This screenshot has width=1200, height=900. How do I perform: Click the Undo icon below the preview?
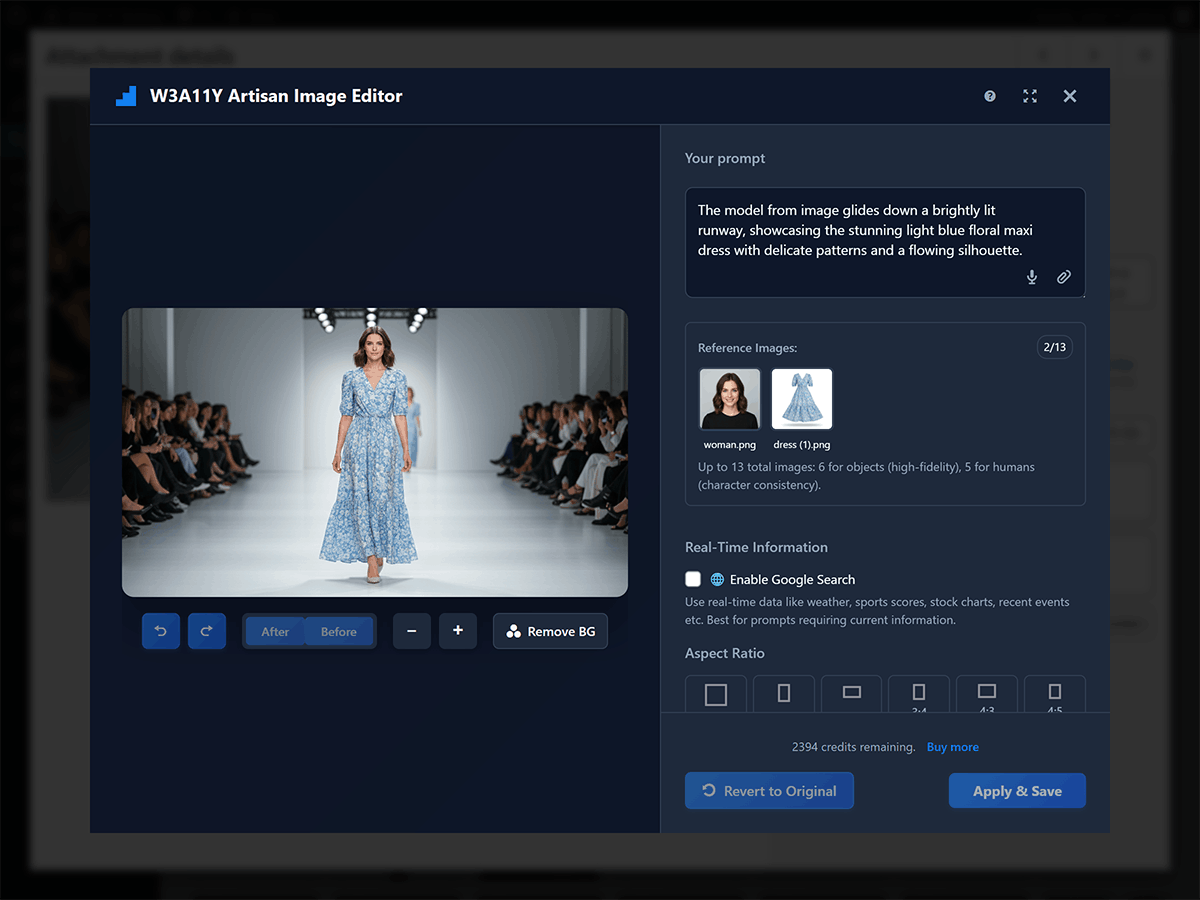[161, 631]
